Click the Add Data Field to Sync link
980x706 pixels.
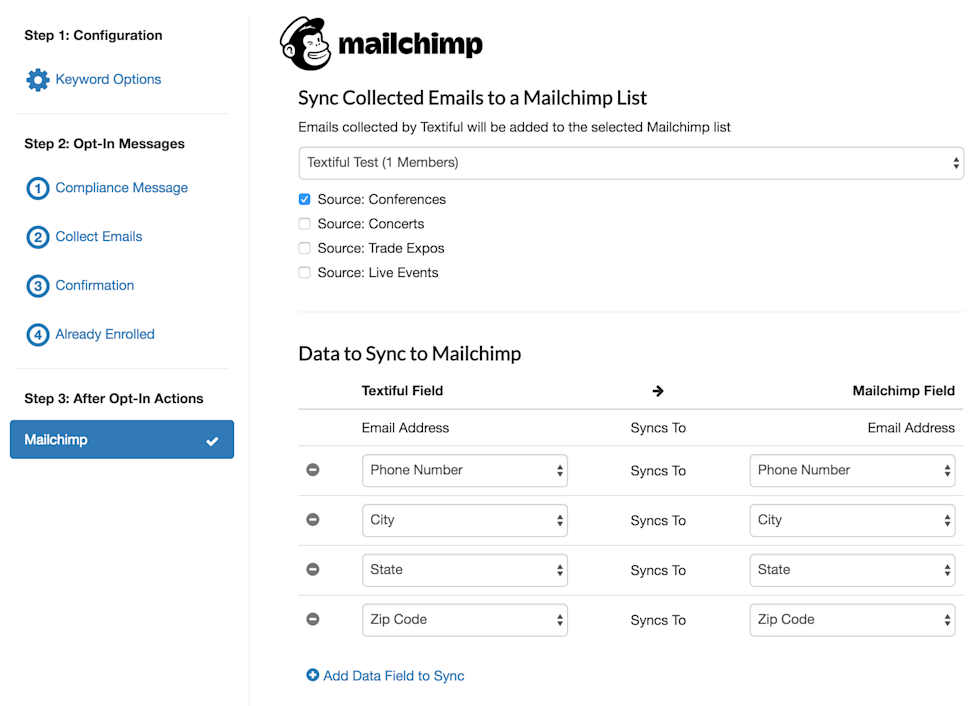click(x=393, y=676)
